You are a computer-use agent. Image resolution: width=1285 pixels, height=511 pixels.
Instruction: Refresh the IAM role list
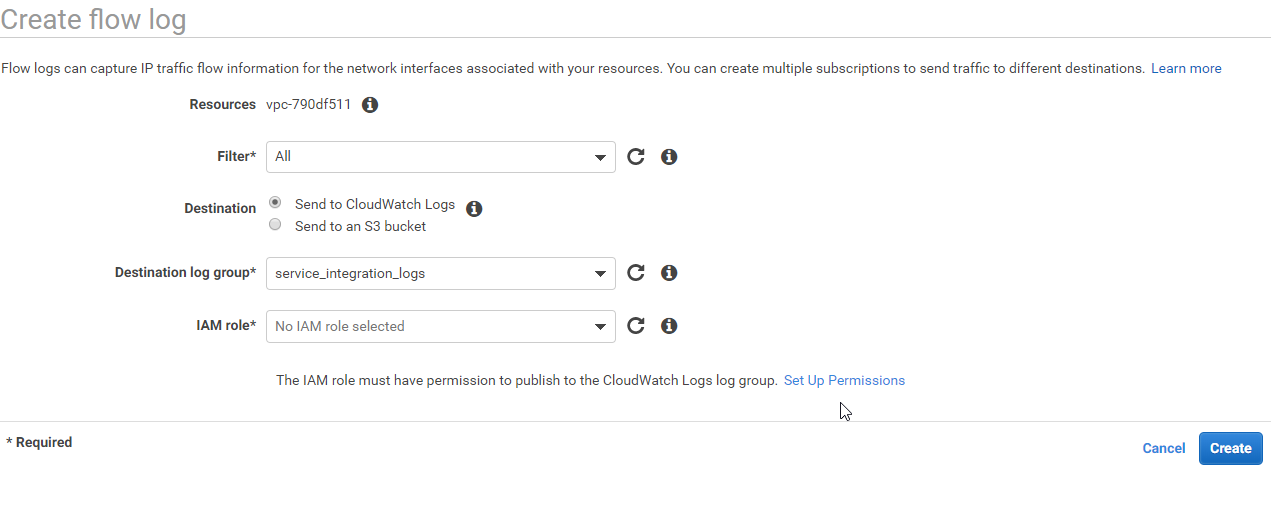(635, 326)
